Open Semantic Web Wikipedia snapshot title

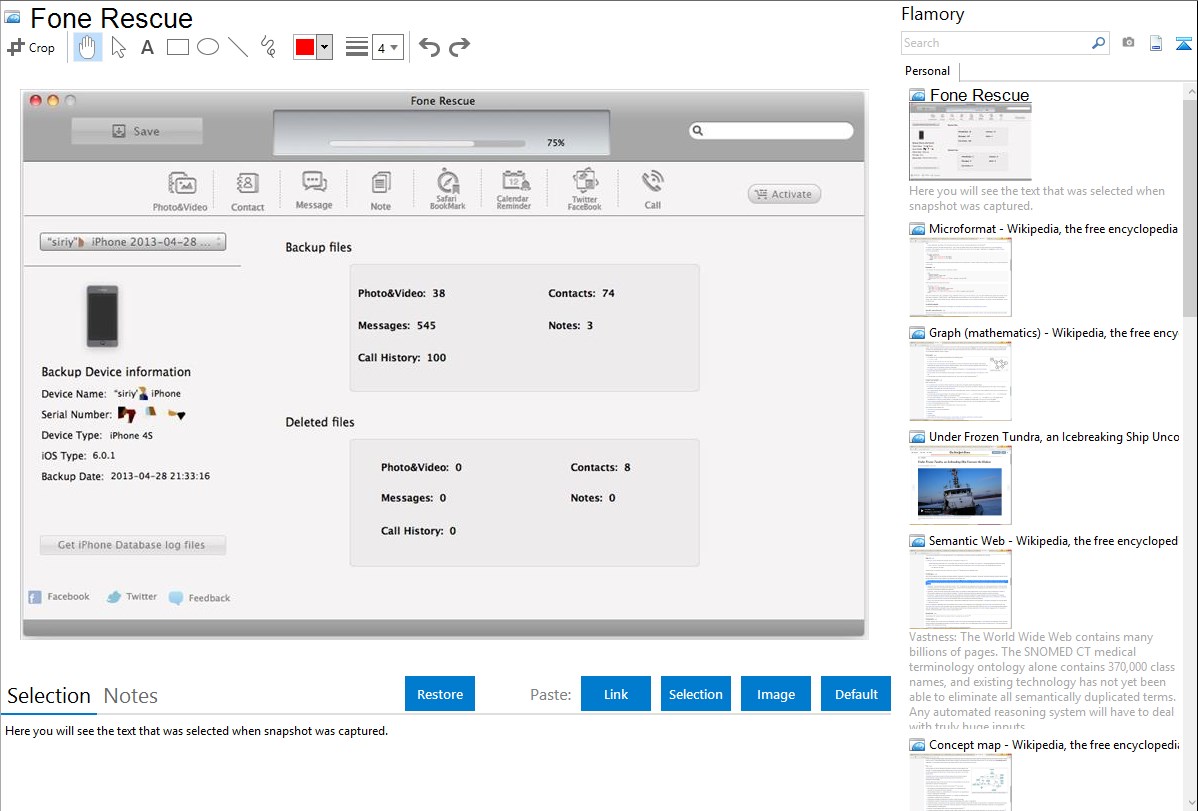1053,540
